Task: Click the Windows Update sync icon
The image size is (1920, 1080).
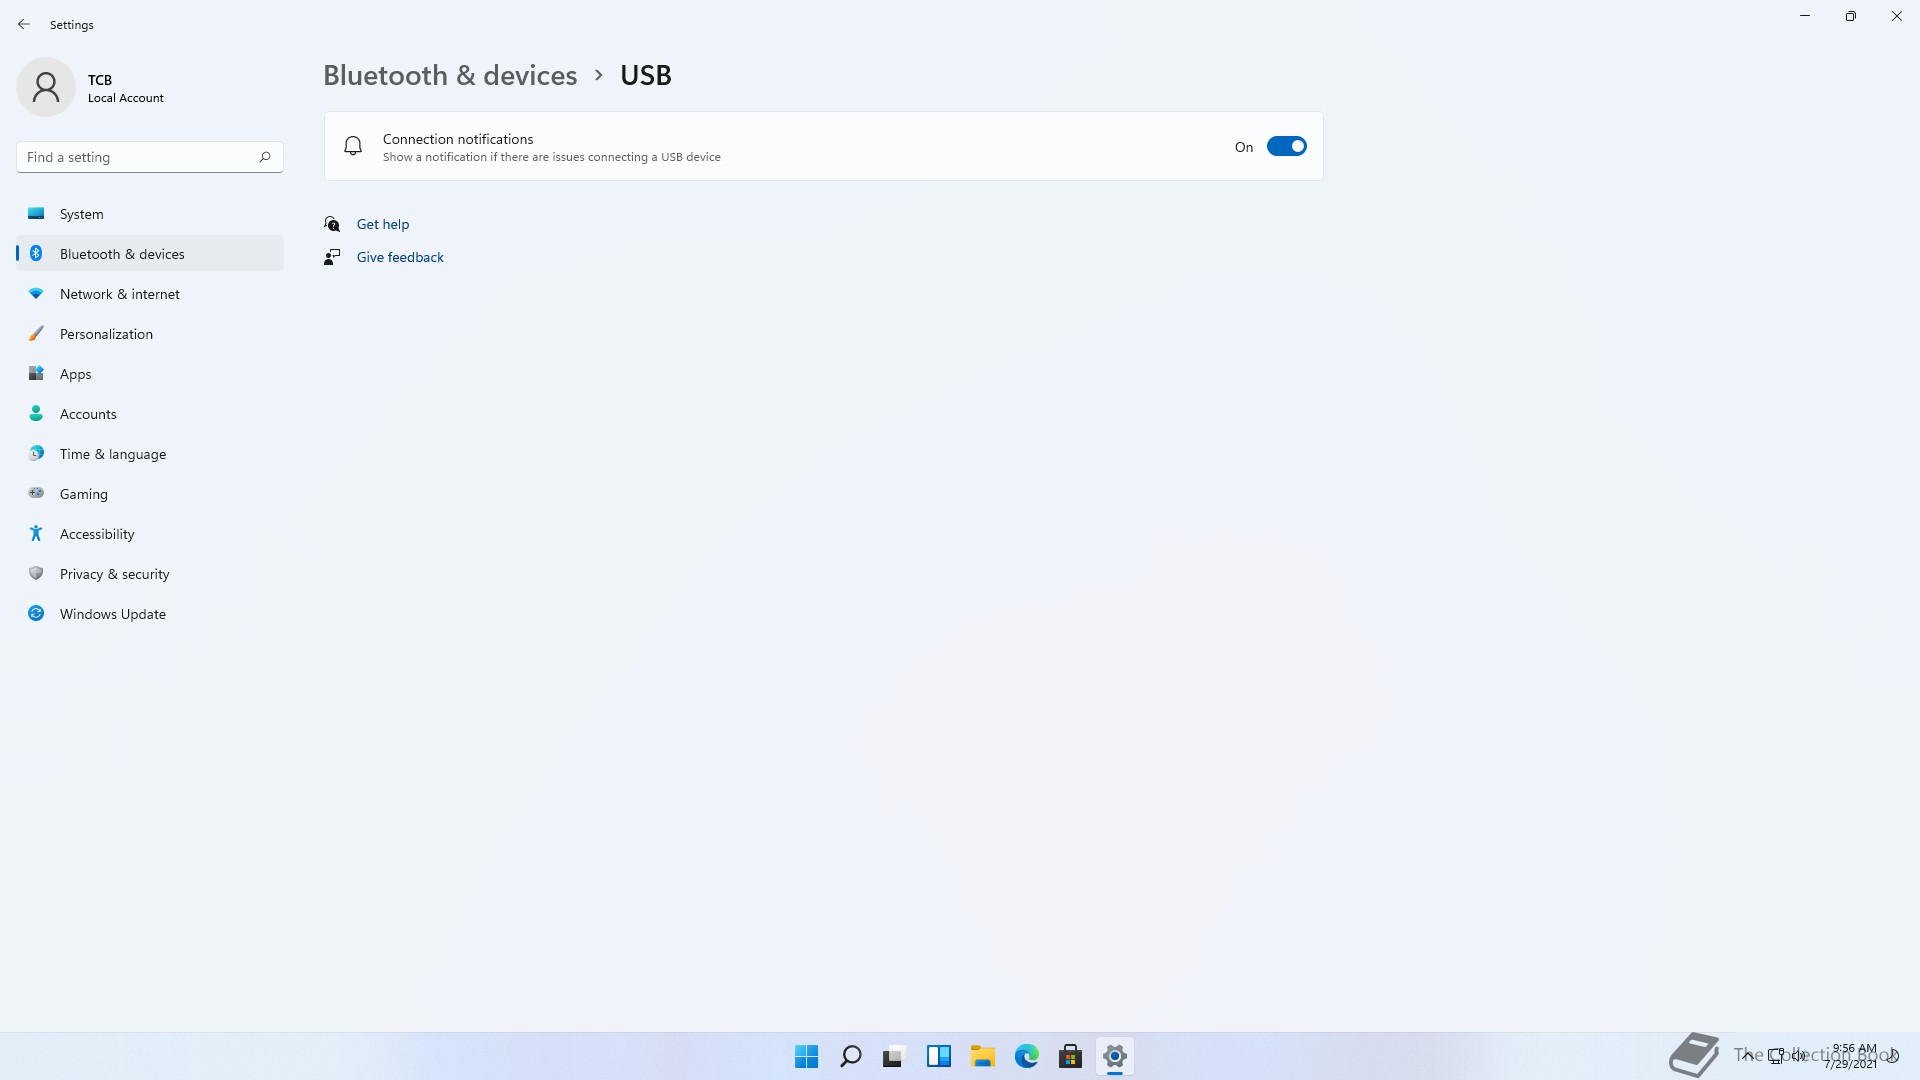Action: coord(36,614)
